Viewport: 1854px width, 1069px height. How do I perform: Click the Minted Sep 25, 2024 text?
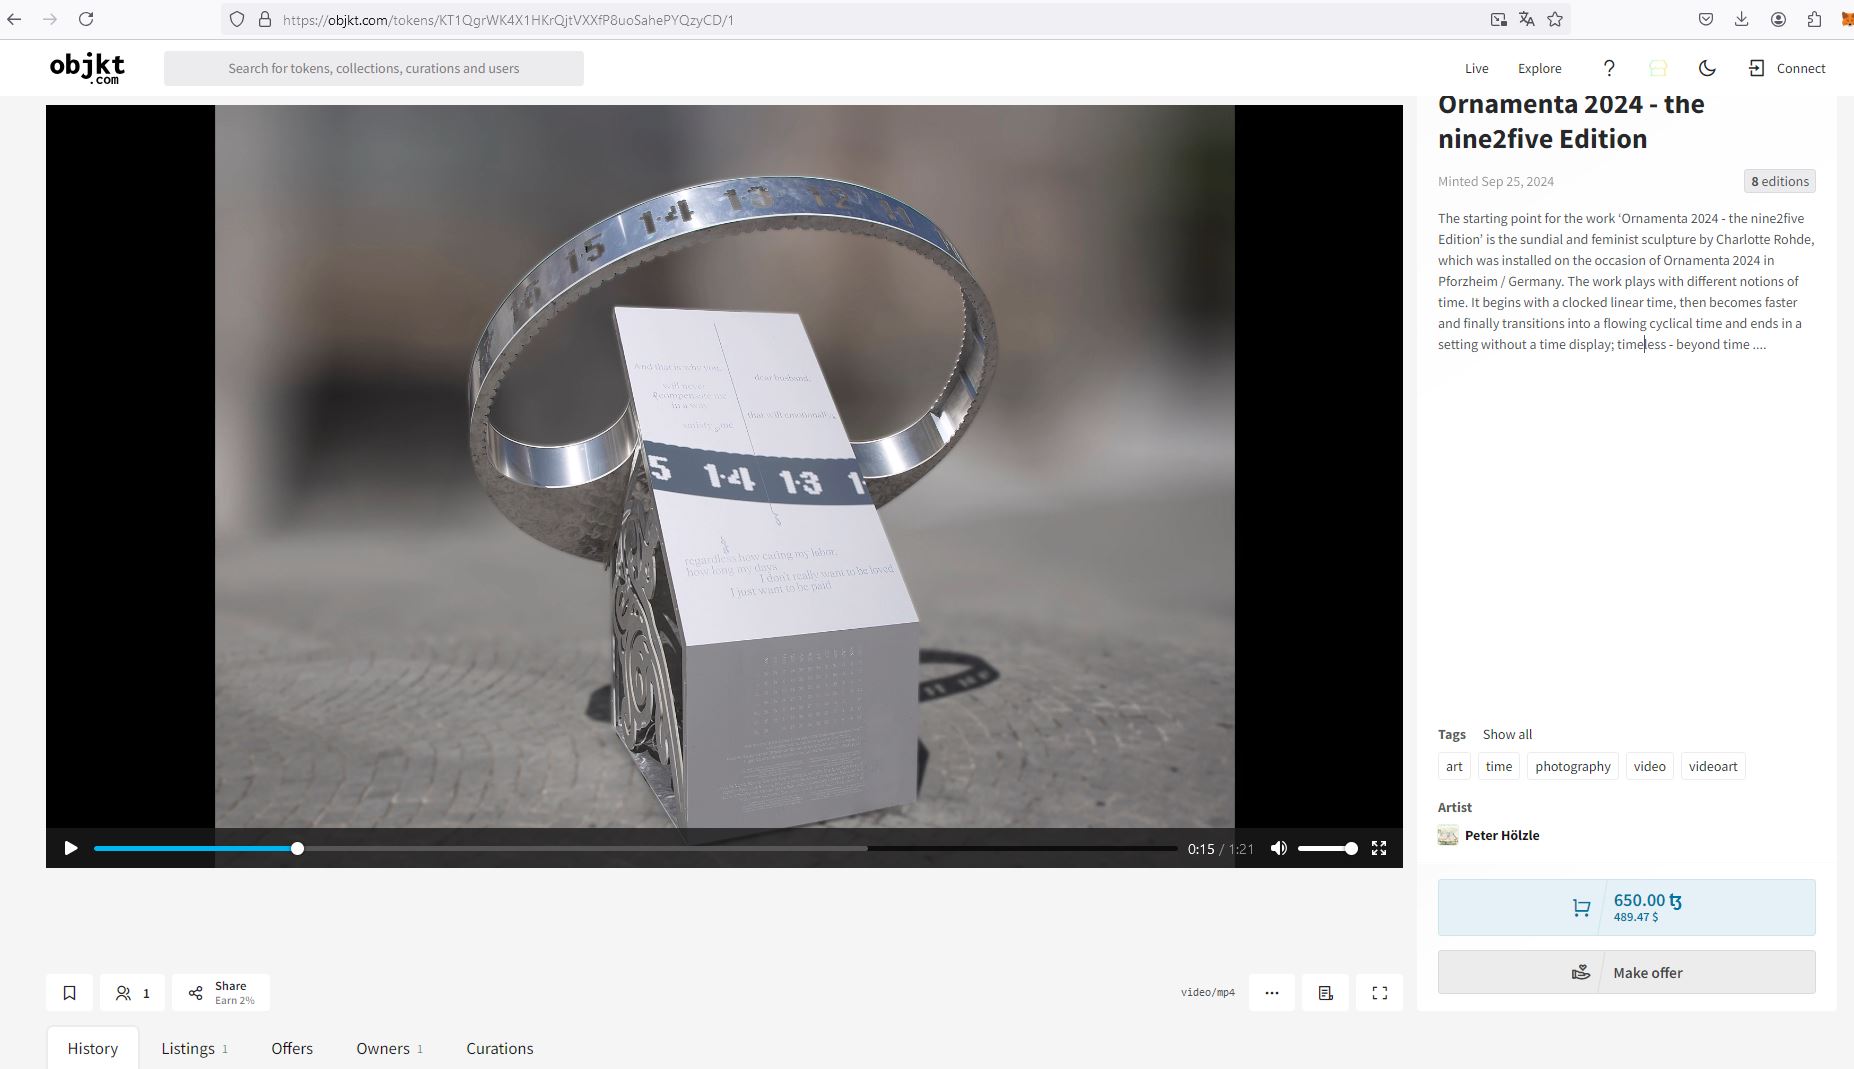(1495, 181)
